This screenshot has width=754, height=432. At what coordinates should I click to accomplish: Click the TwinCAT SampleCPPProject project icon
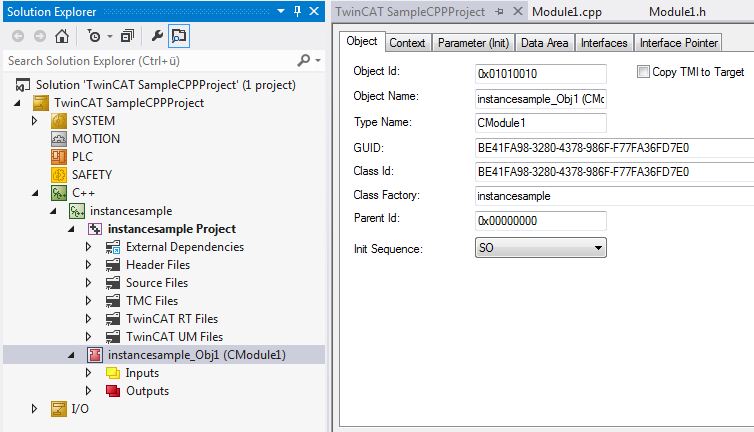(x=41, y=103)
